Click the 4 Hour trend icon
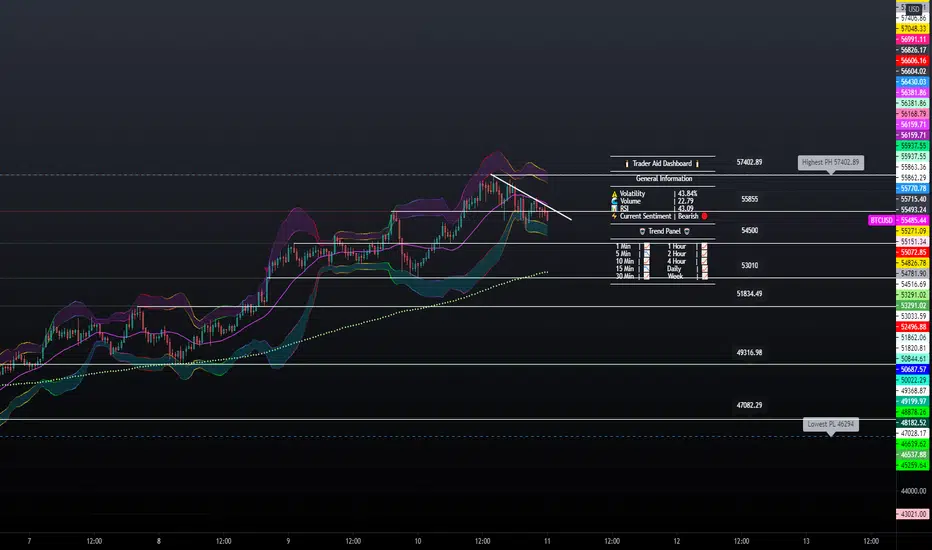Image resolution: width=932 pixels, height=550 pixels. pos(704,261)
